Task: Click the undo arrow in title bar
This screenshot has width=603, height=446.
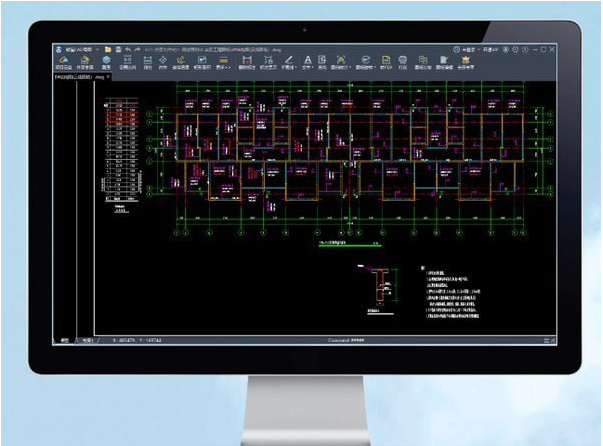Action: pos(129,49)
